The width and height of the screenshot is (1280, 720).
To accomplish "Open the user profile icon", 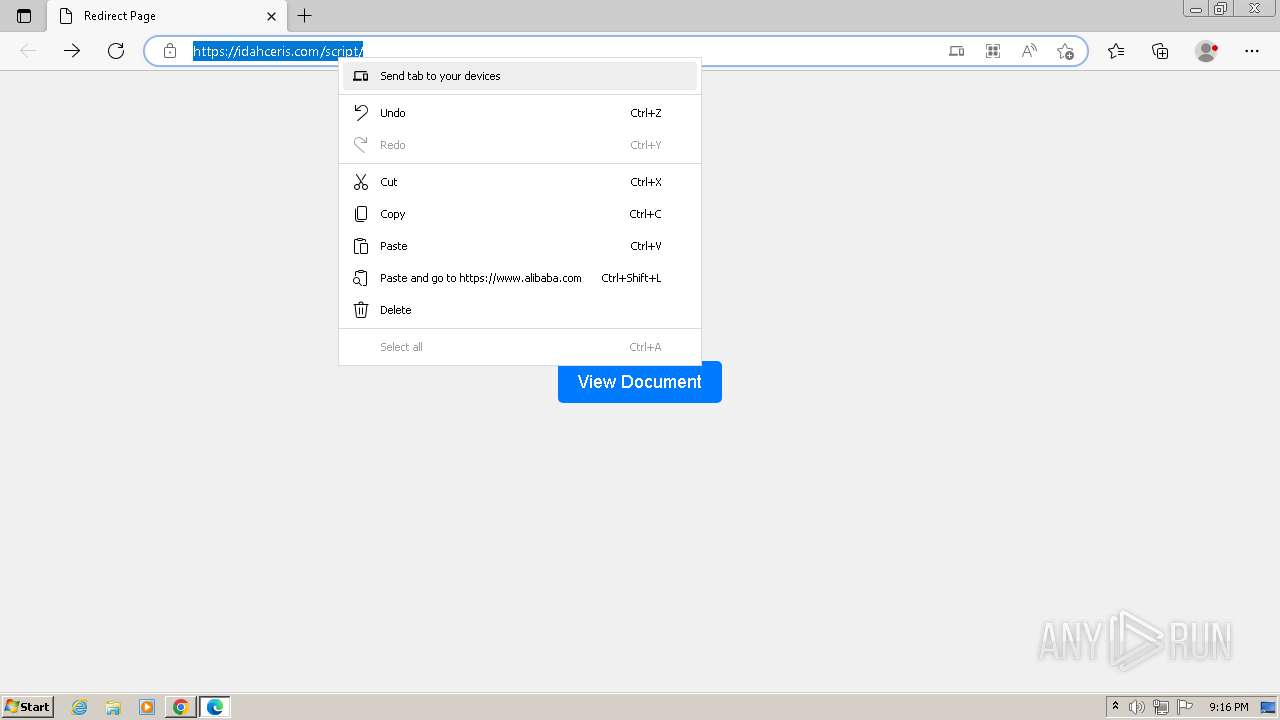I will [x=1207, y=51].
